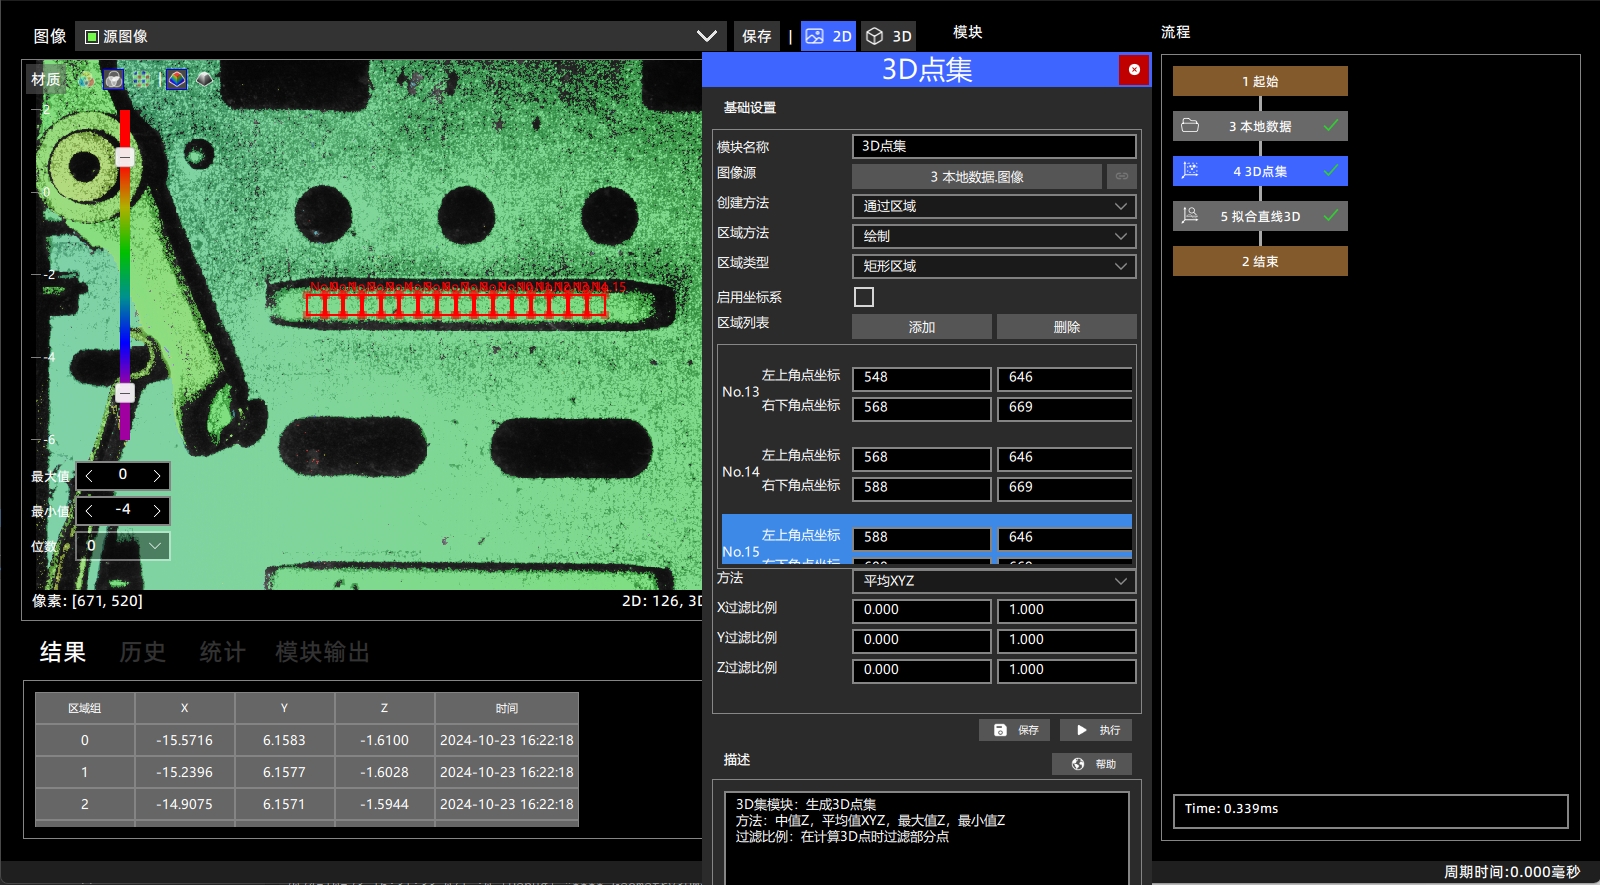
Task: Switch to the 2D view
Action: click(828, 36)
